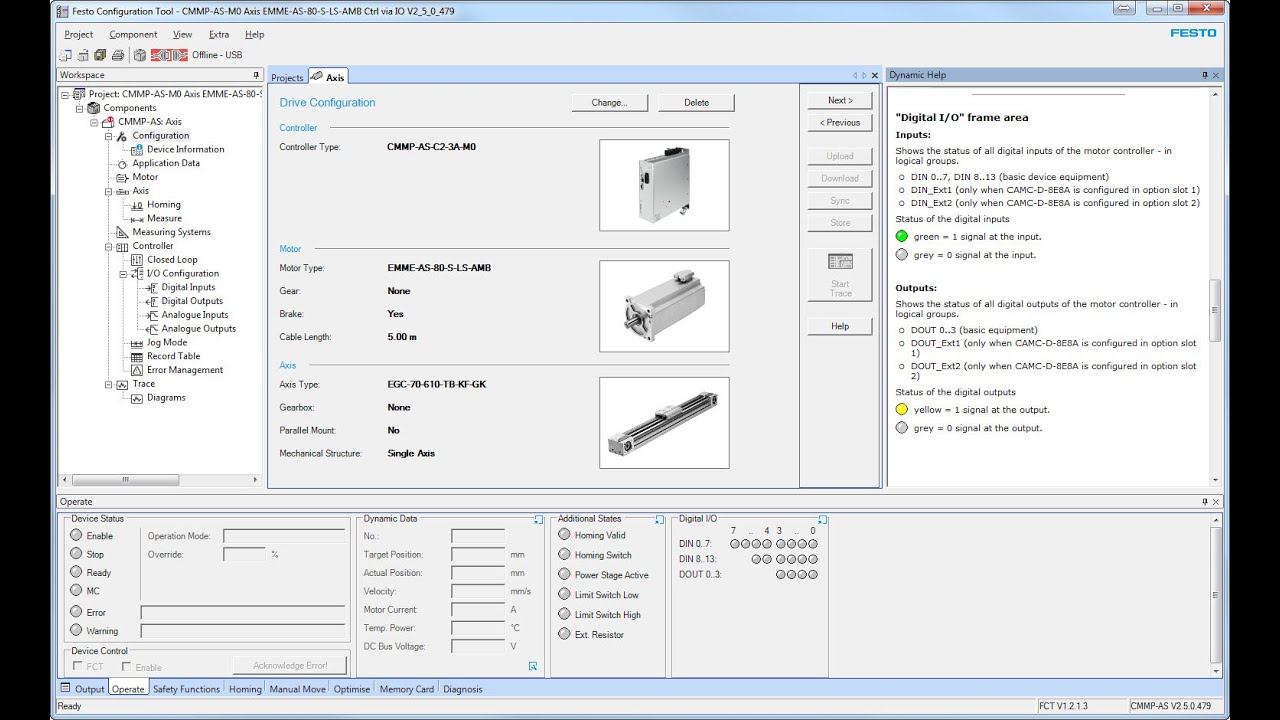The image size is (1280, 720).
Task: Select the Diagrams tree icon
Action: point(138,398)
